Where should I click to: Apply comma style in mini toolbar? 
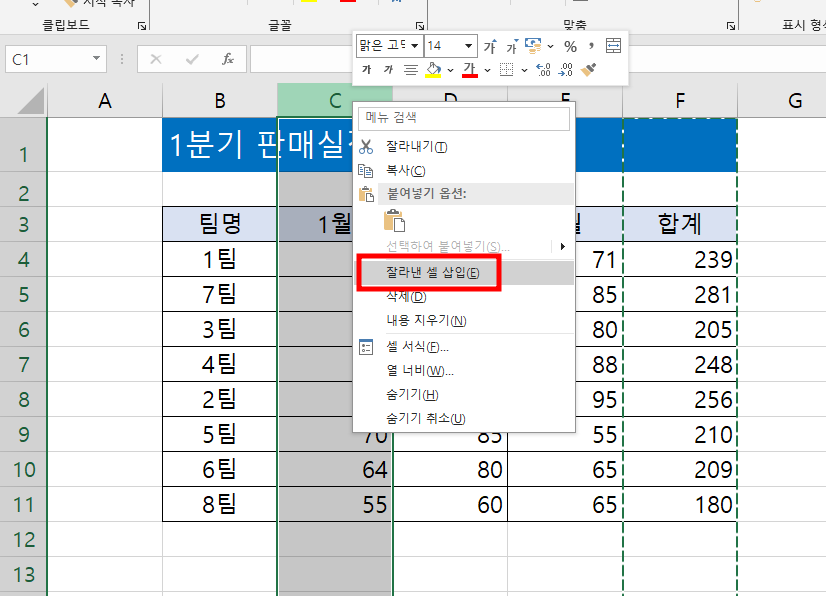click(x=592, y=46)
